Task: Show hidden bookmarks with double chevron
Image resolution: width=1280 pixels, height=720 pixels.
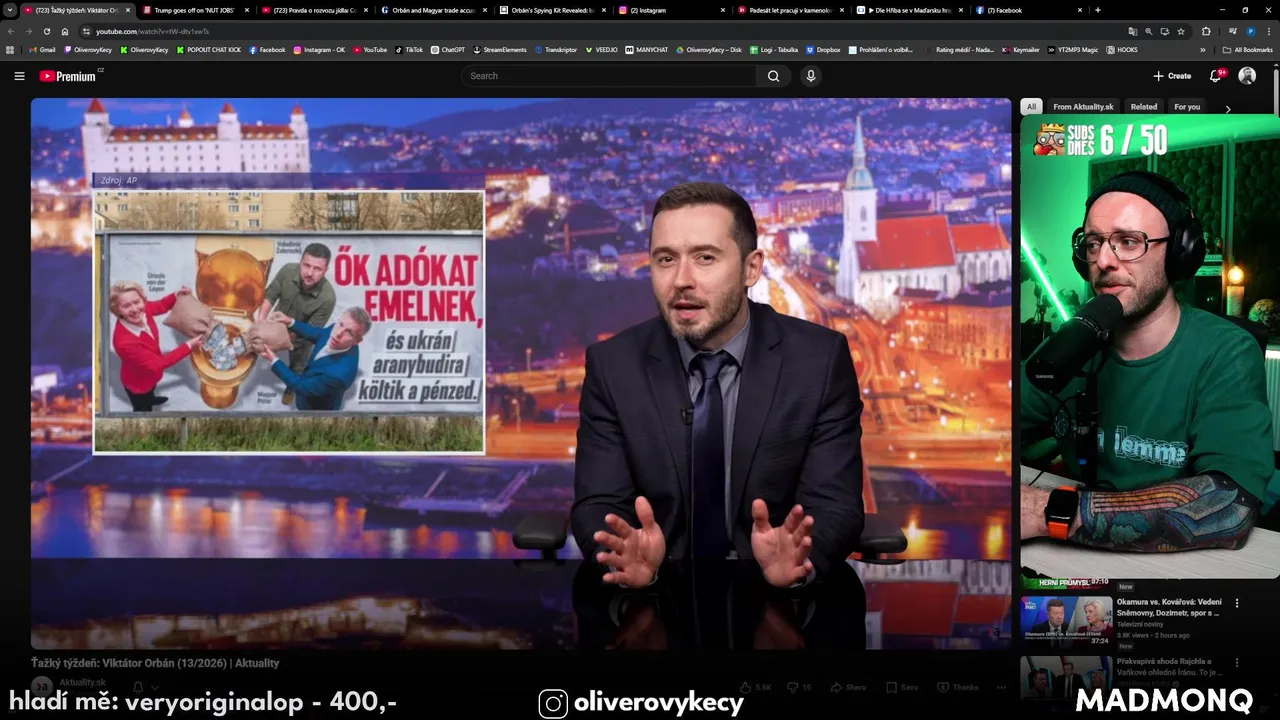Action: (1203, 49)
